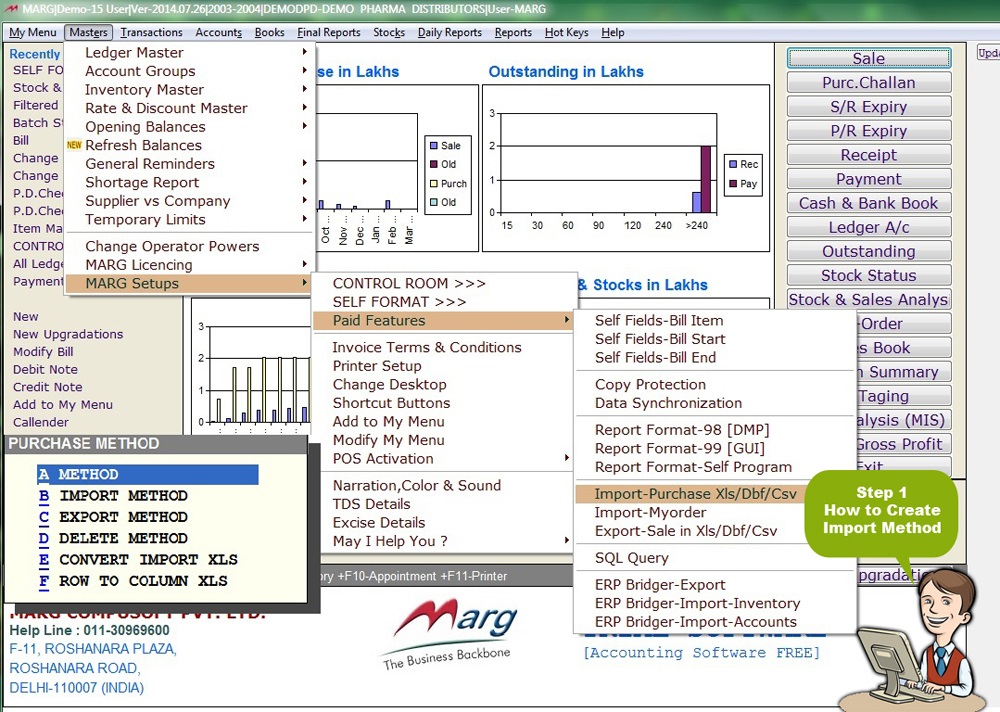
Task: Expand the Opening Balances submenu
Action: (189, 126)
